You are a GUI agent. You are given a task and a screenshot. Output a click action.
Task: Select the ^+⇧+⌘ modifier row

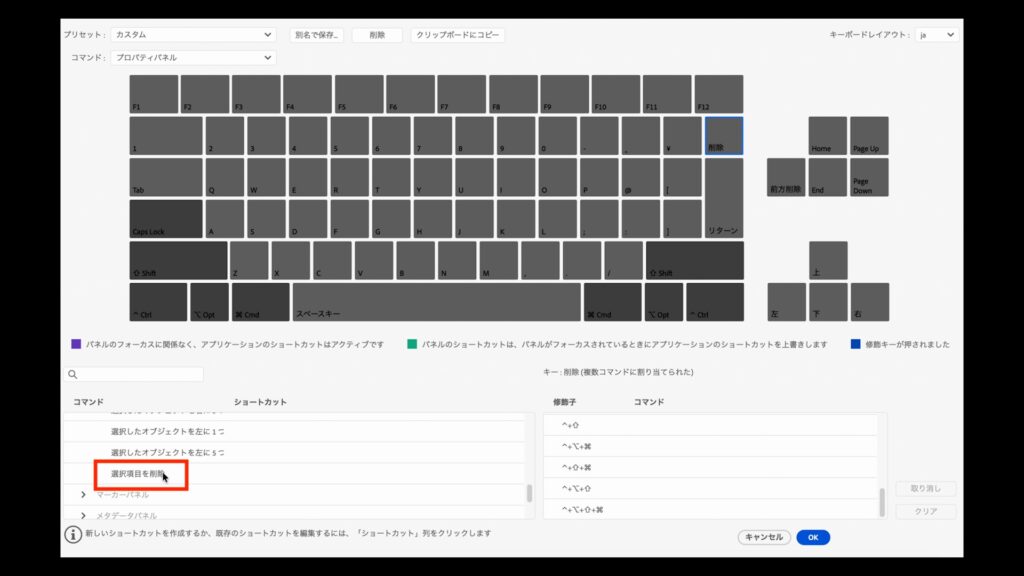click(710, 467)
